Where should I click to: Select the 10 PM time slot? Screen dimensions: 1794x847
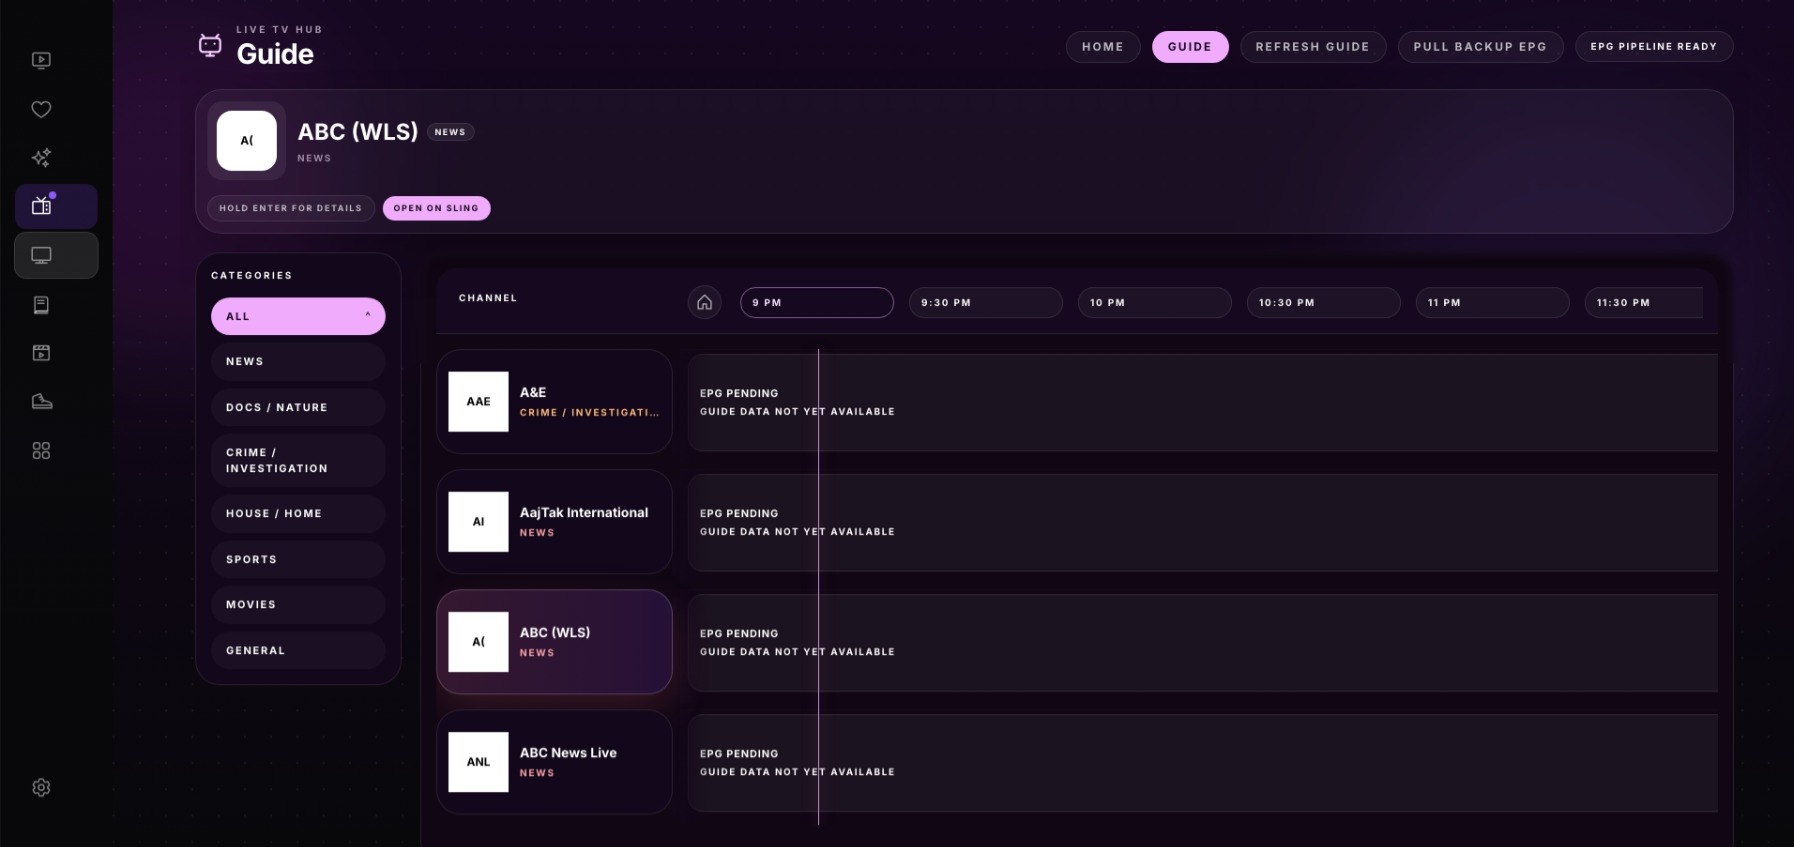point(1154,303)
